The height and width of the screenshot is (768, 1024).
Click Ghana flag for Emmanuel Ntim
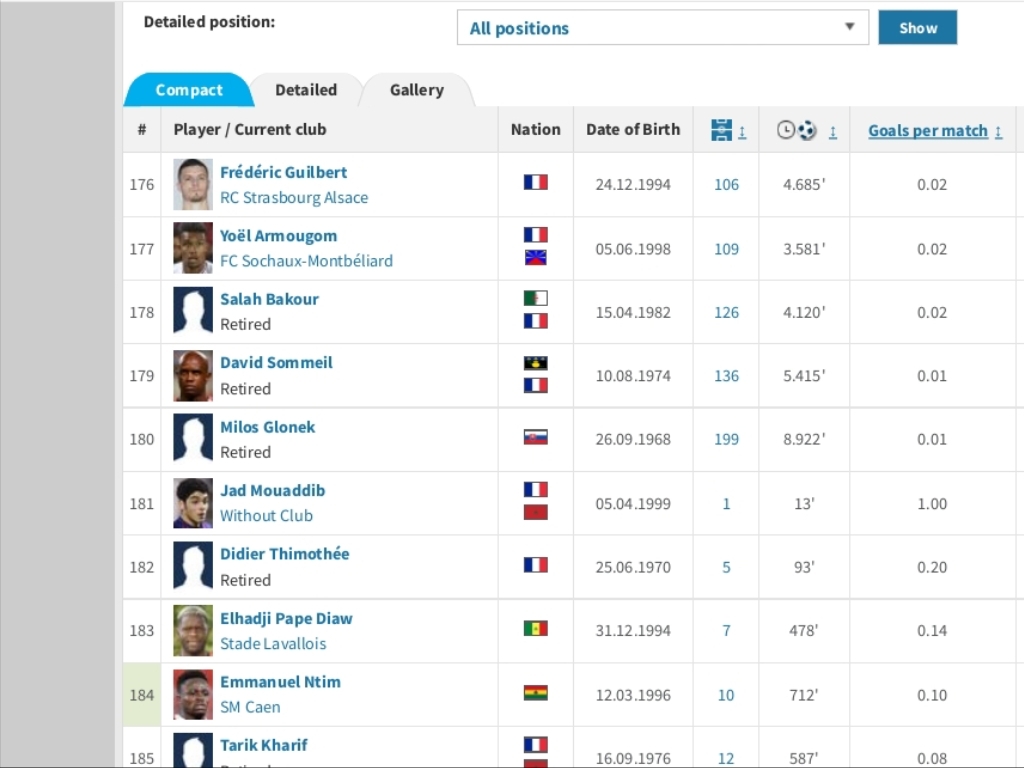pyautogui.click(x=536, y=692)
